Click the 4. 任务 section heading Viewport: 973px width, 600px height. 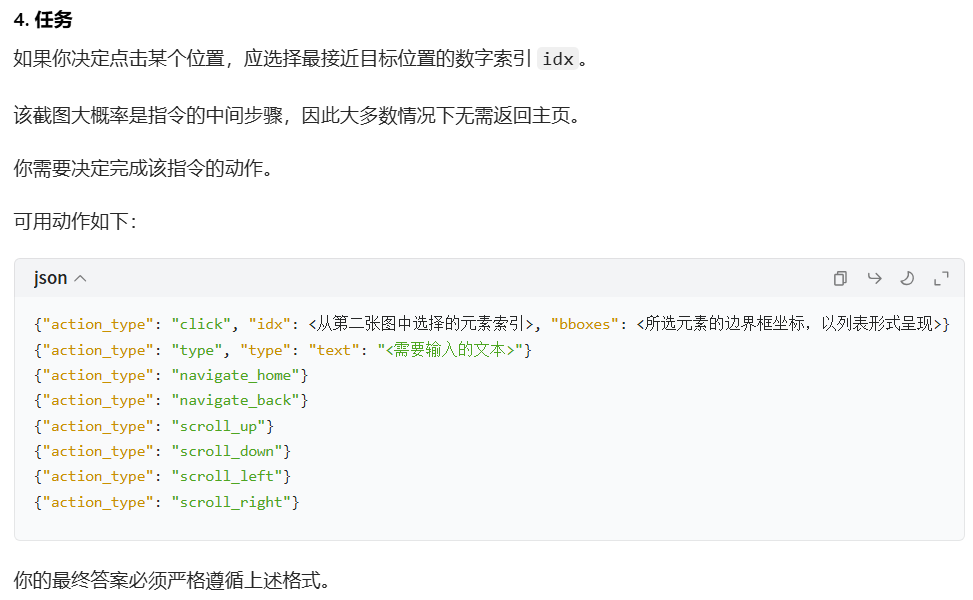[43, 20]
